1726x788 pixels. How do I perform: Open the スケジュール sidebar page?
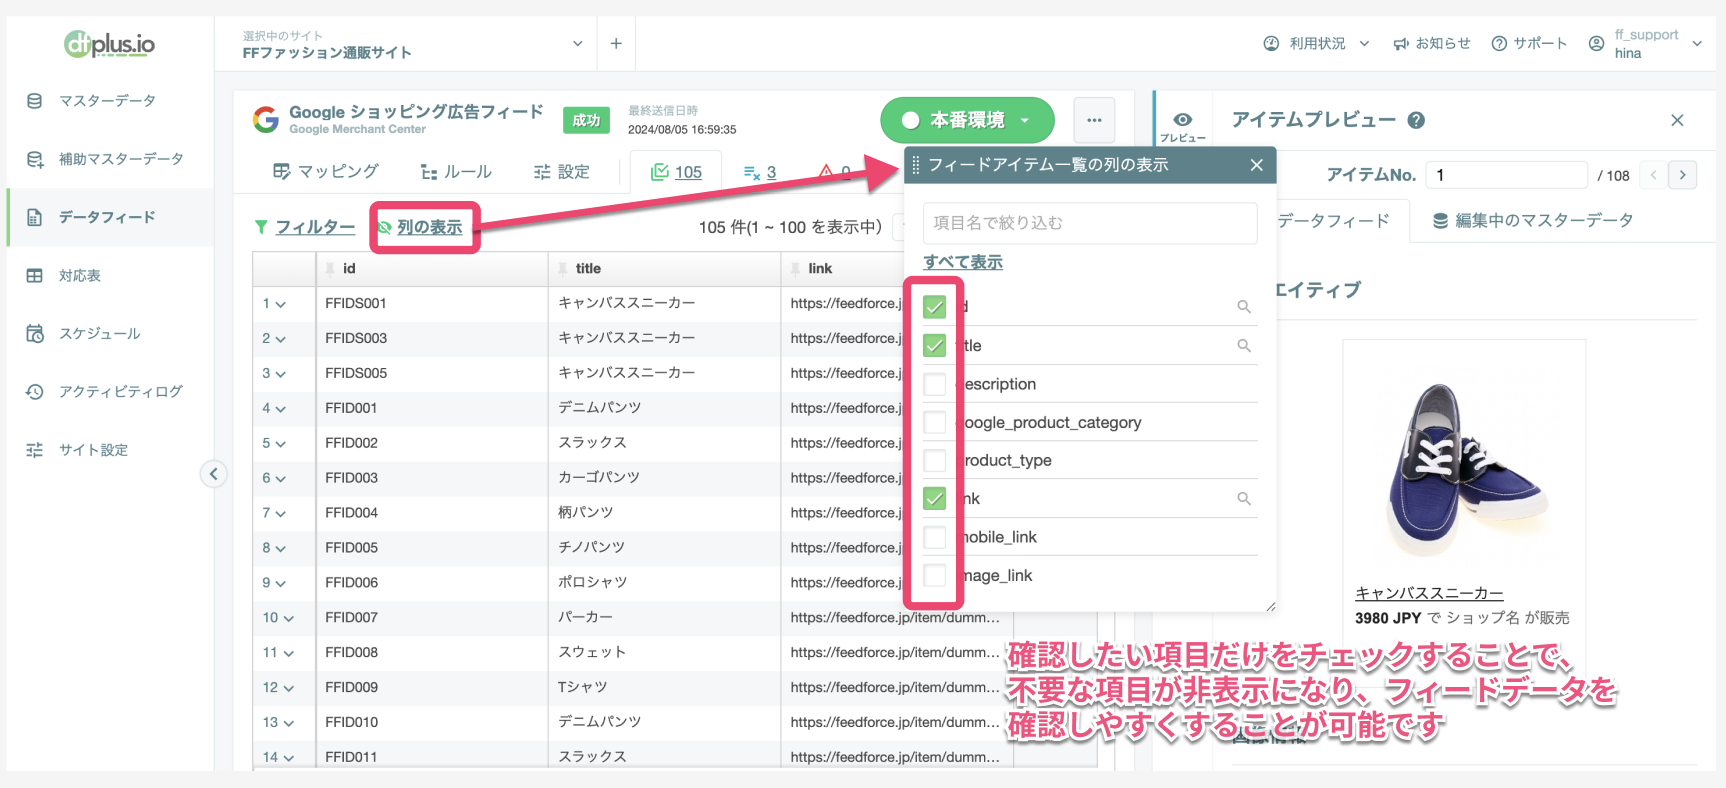point(99,334)
